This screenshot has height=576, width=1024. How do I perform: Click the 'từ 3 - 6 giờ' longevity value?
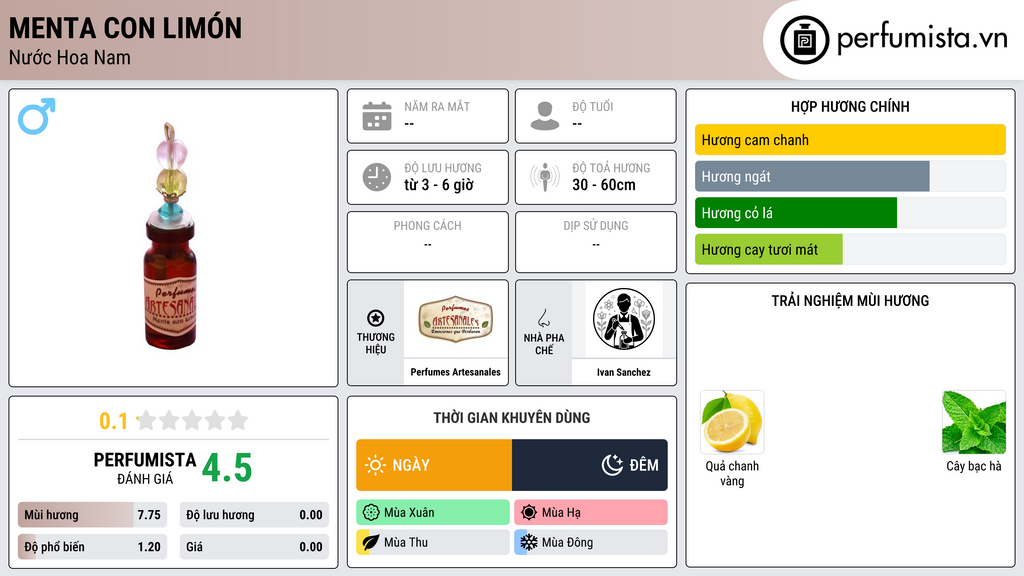pos(439,185)
